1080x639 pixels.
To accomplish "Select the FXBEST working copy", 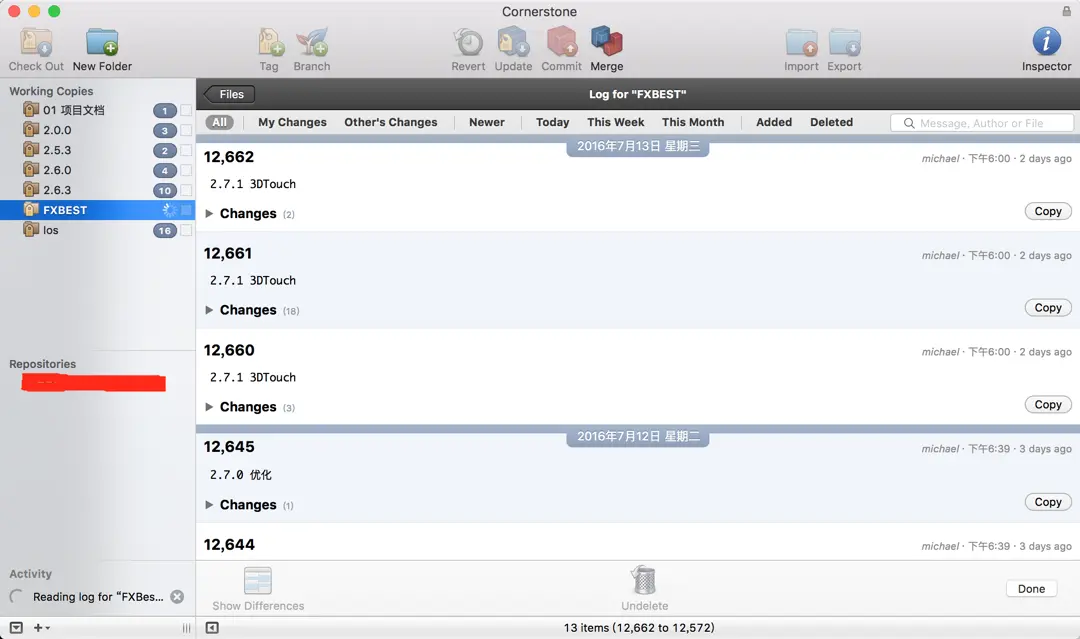I will pos(96,210).
